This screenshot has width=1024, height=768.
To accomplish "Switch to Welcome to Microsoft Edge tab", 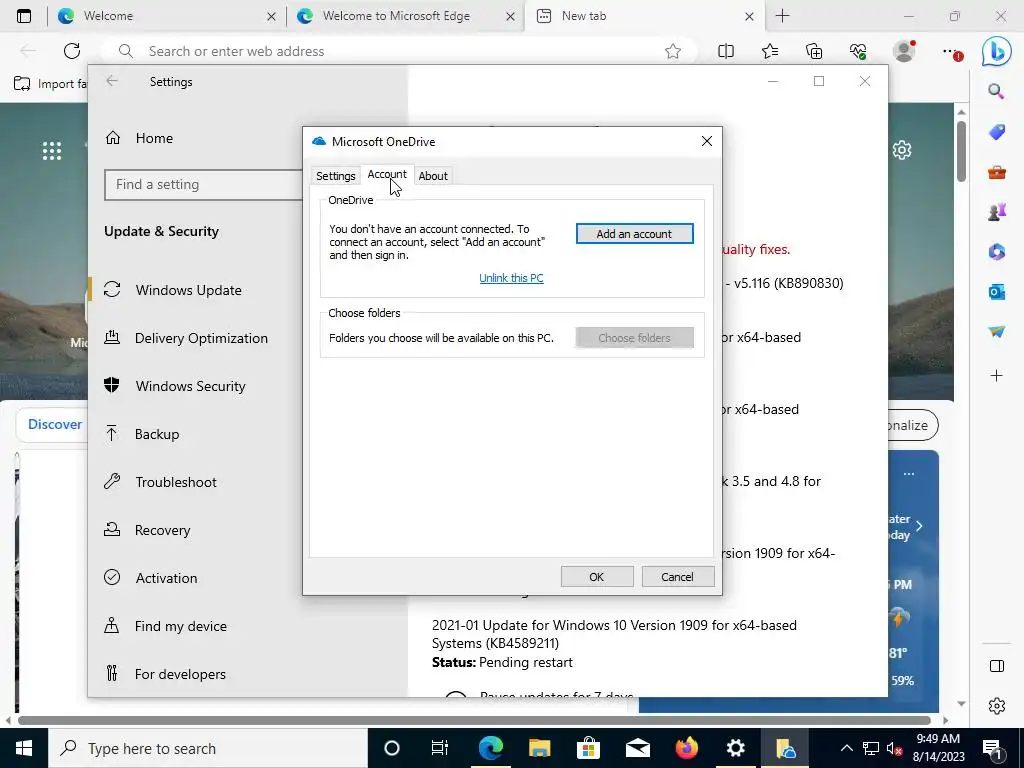I will click(406, 16).
